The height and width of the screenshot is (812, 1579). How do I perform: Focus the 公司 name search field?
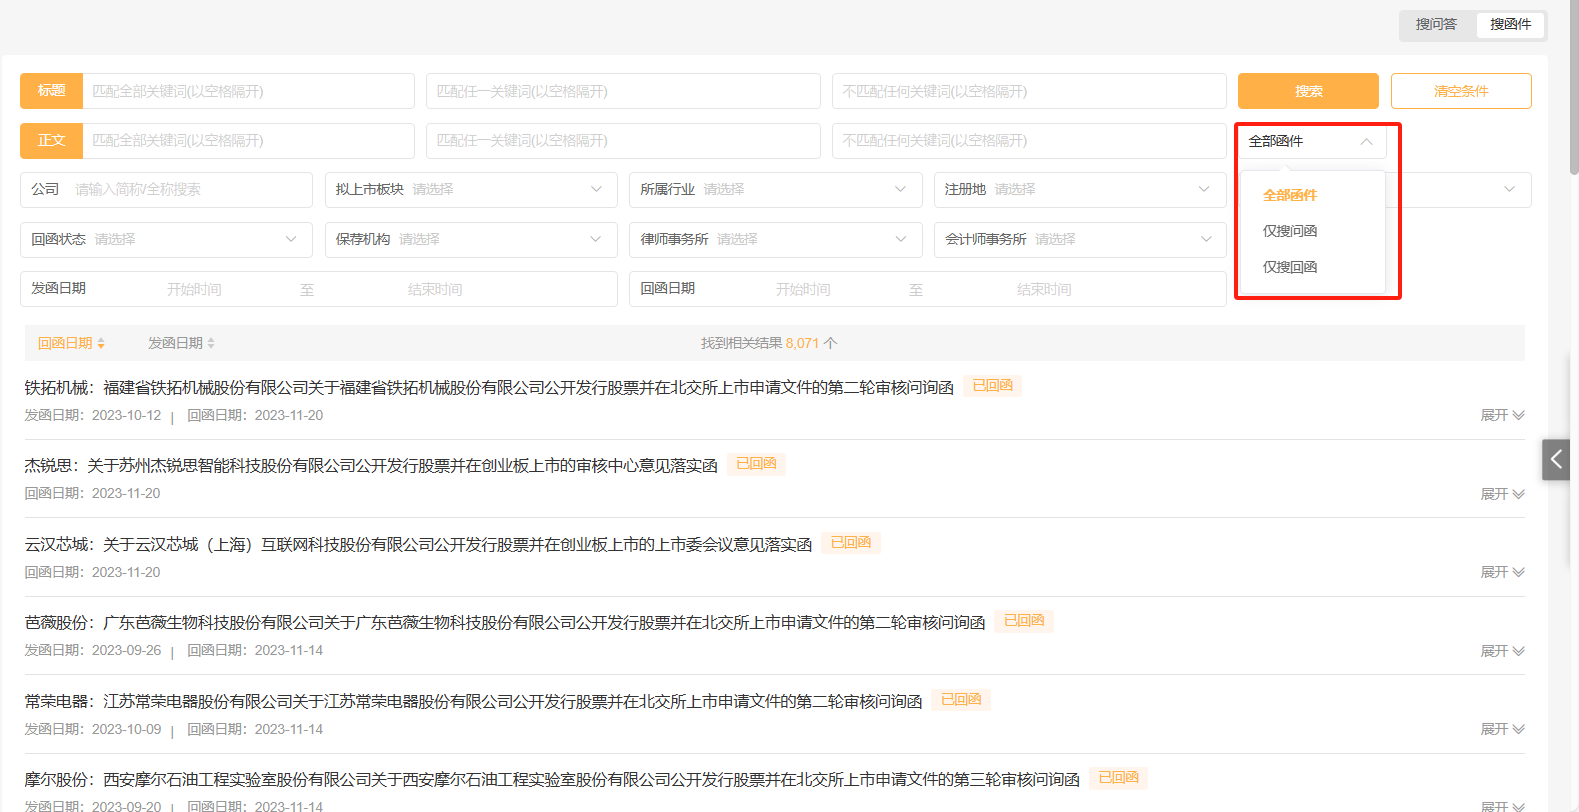click(x=166, y=189)
